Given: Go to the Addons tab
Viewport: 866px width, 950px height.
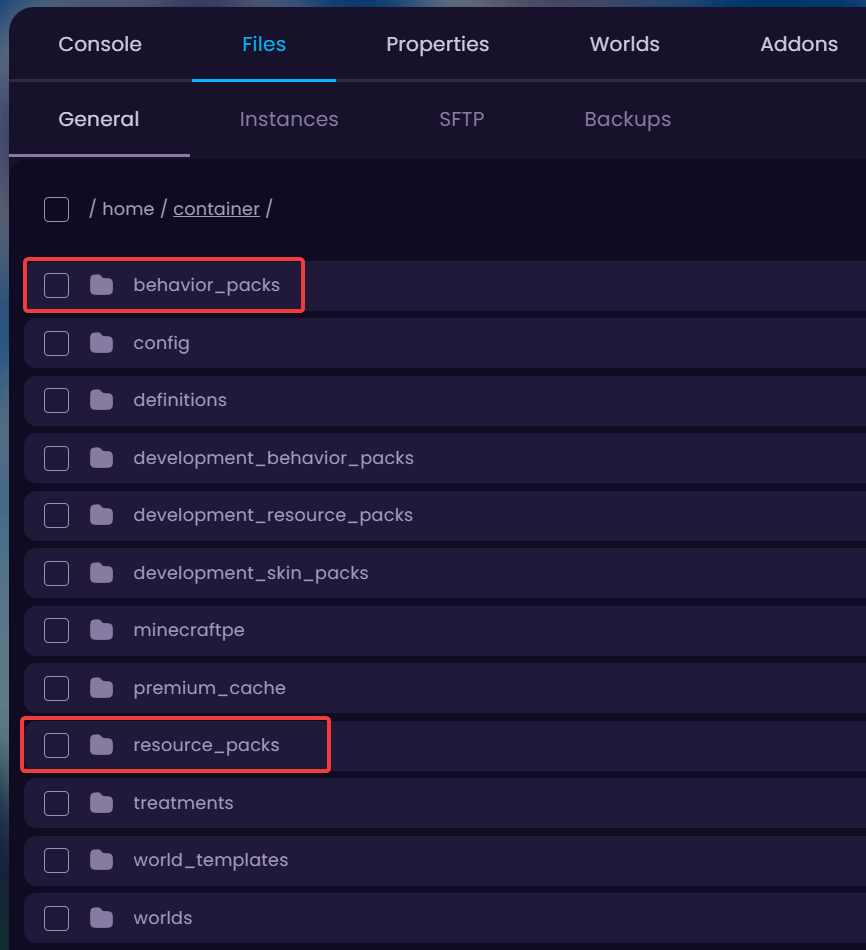Looking at the screenshot, I should [798, 44].
